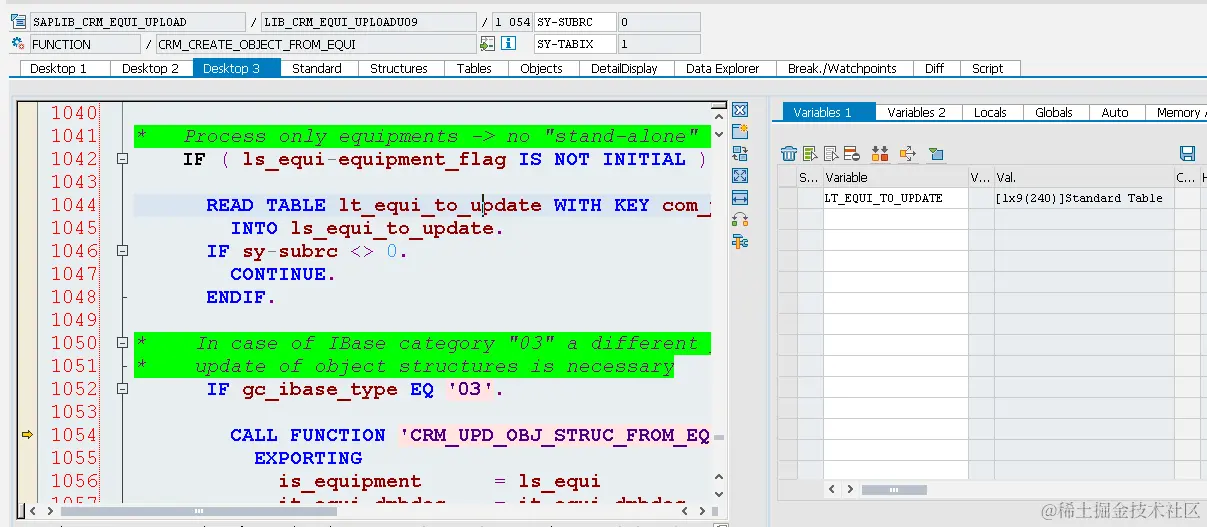Collapse the IF block at line 1046

click(x=122, y=251)
